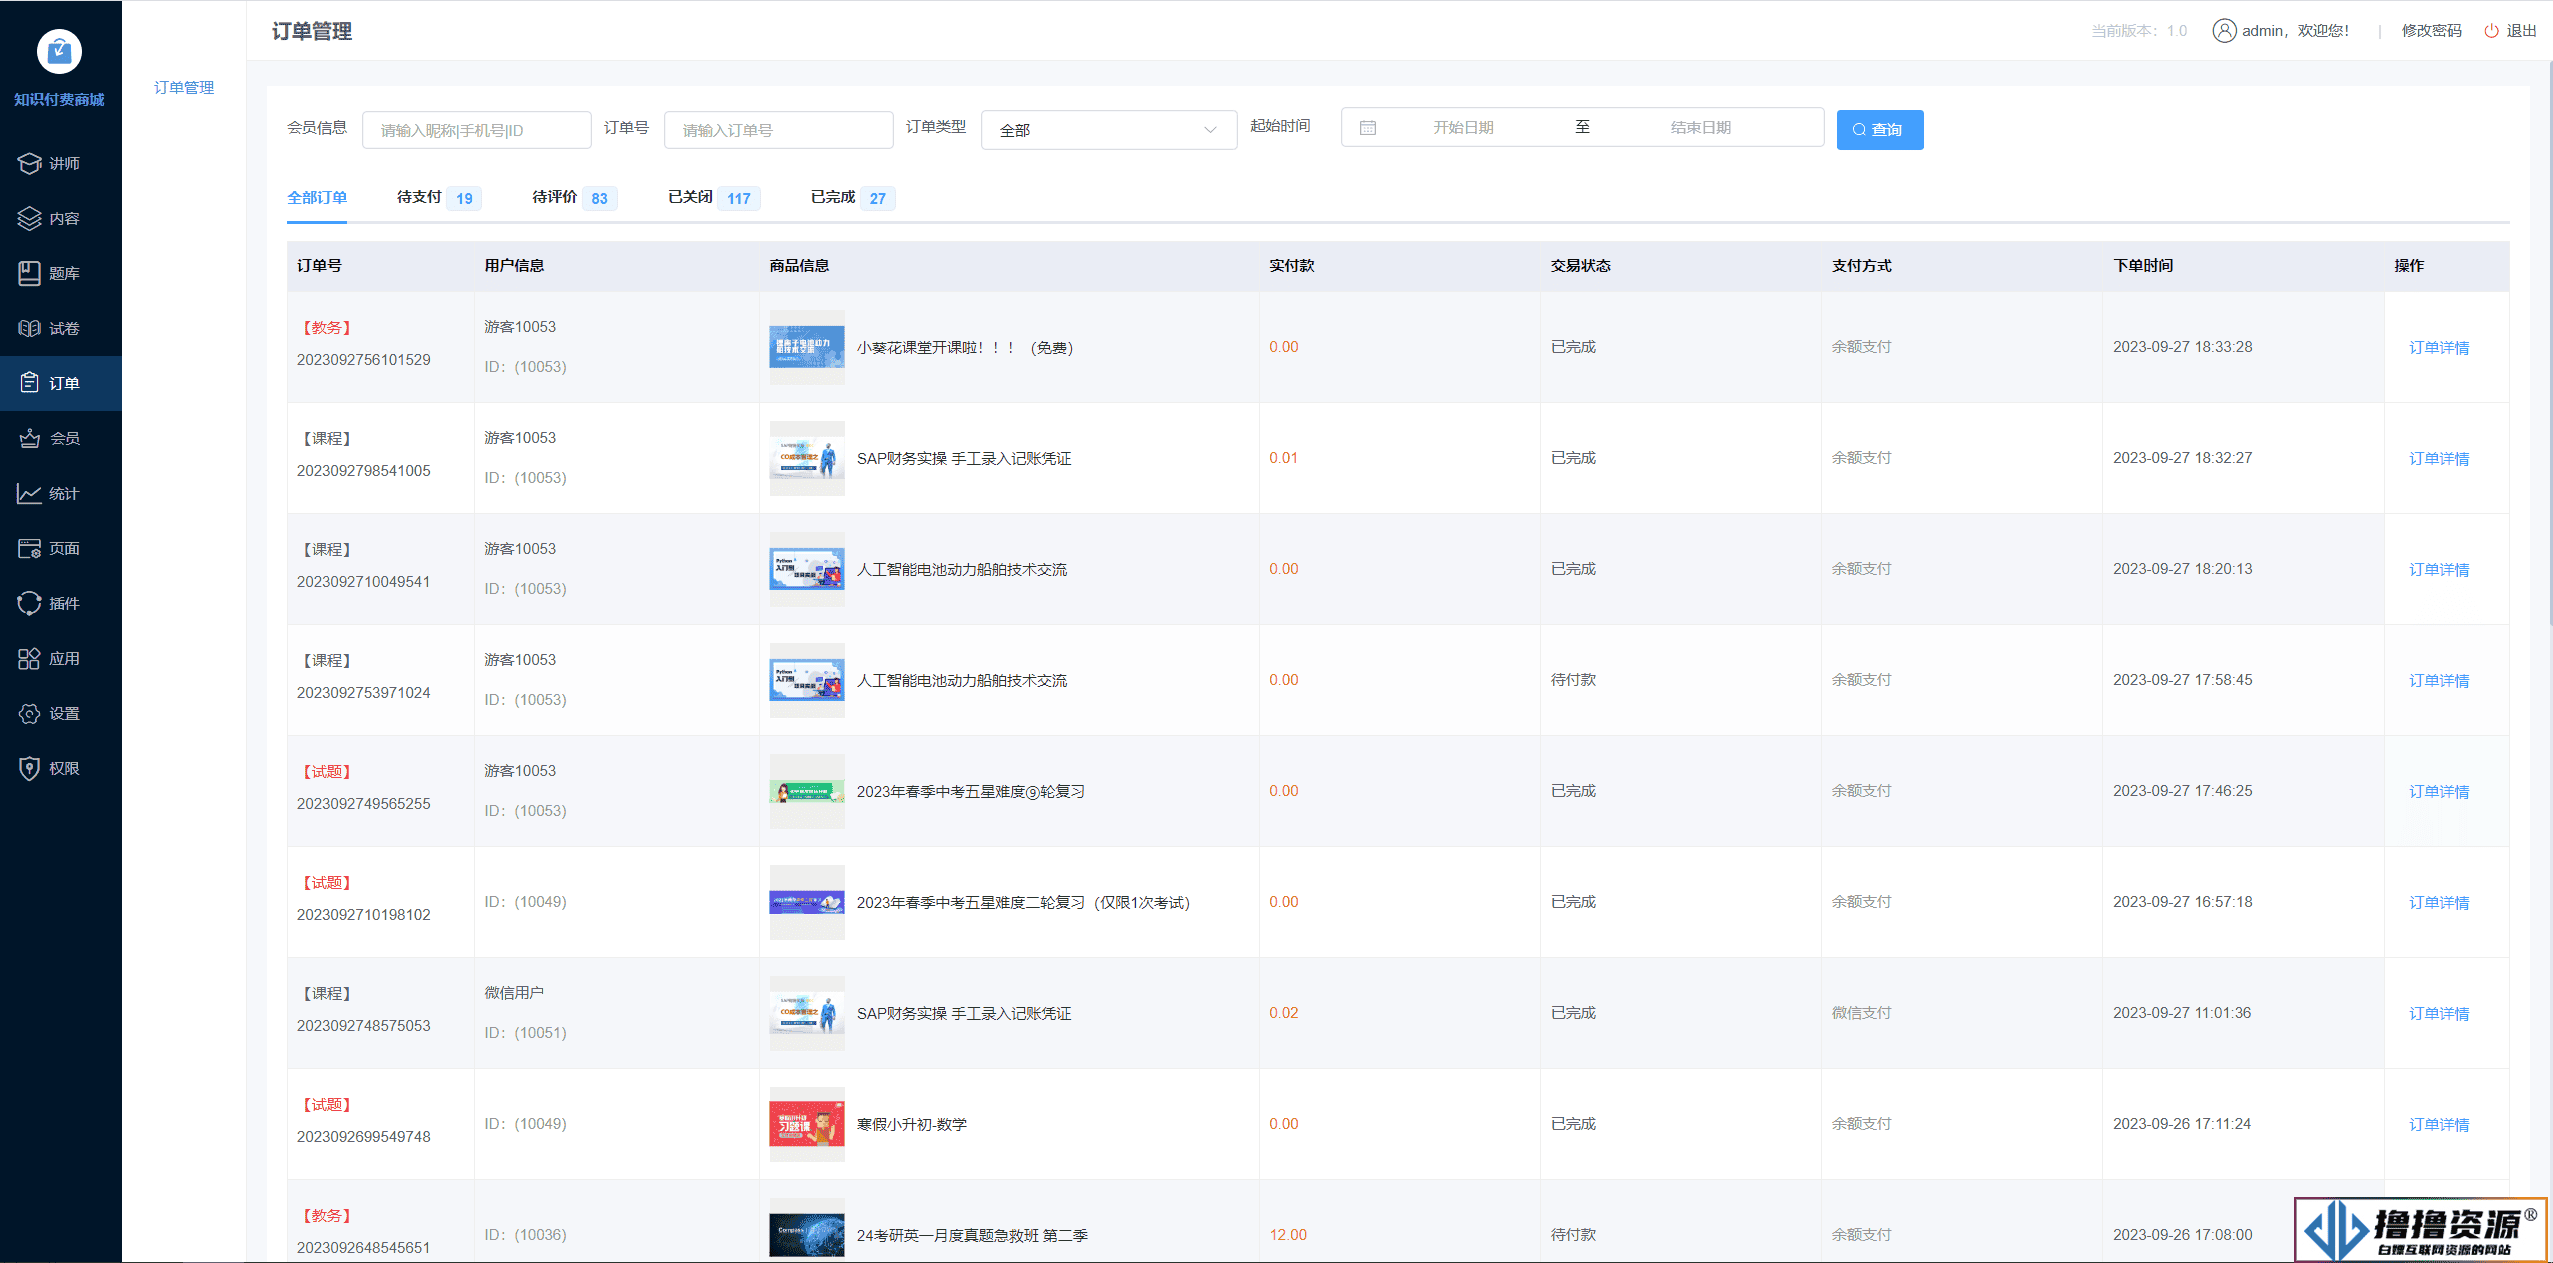Viewport: 2553px width, 1263px height.
Task: Open the 应用 grid icon in sidebar
Action: tap(29, 658)
